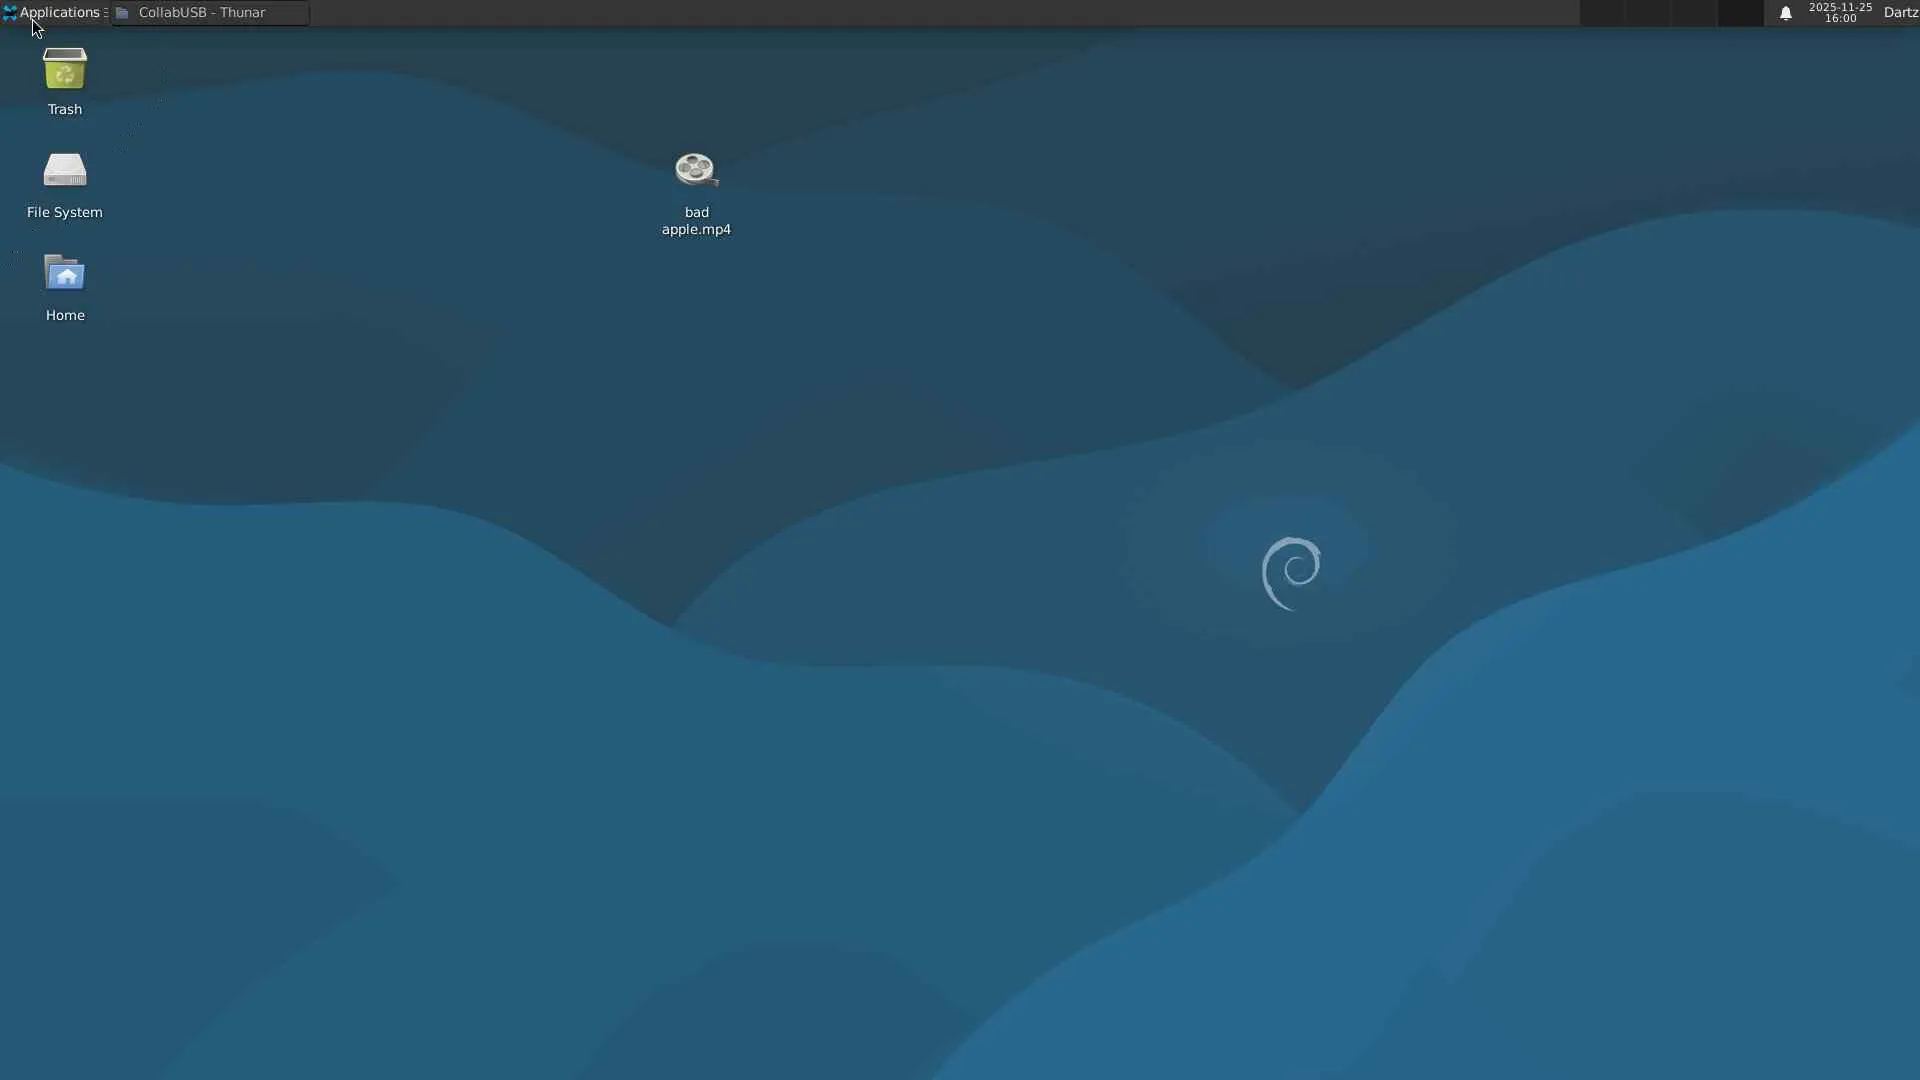
Task: Click the Xfce logo in the panel
Action: coord(9,13)
